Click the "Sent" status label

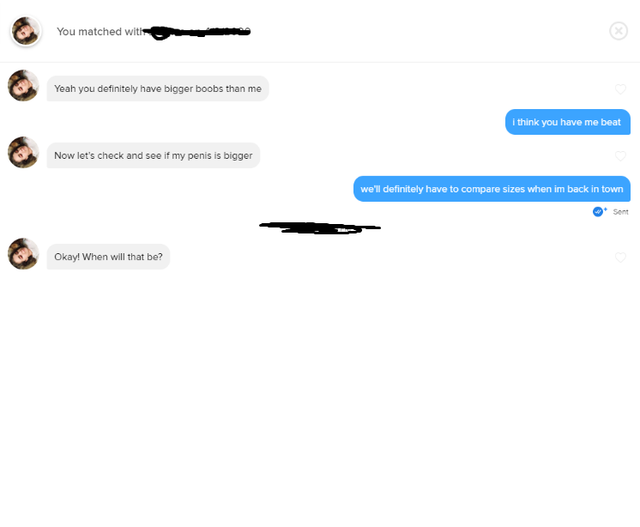point(620,212)
